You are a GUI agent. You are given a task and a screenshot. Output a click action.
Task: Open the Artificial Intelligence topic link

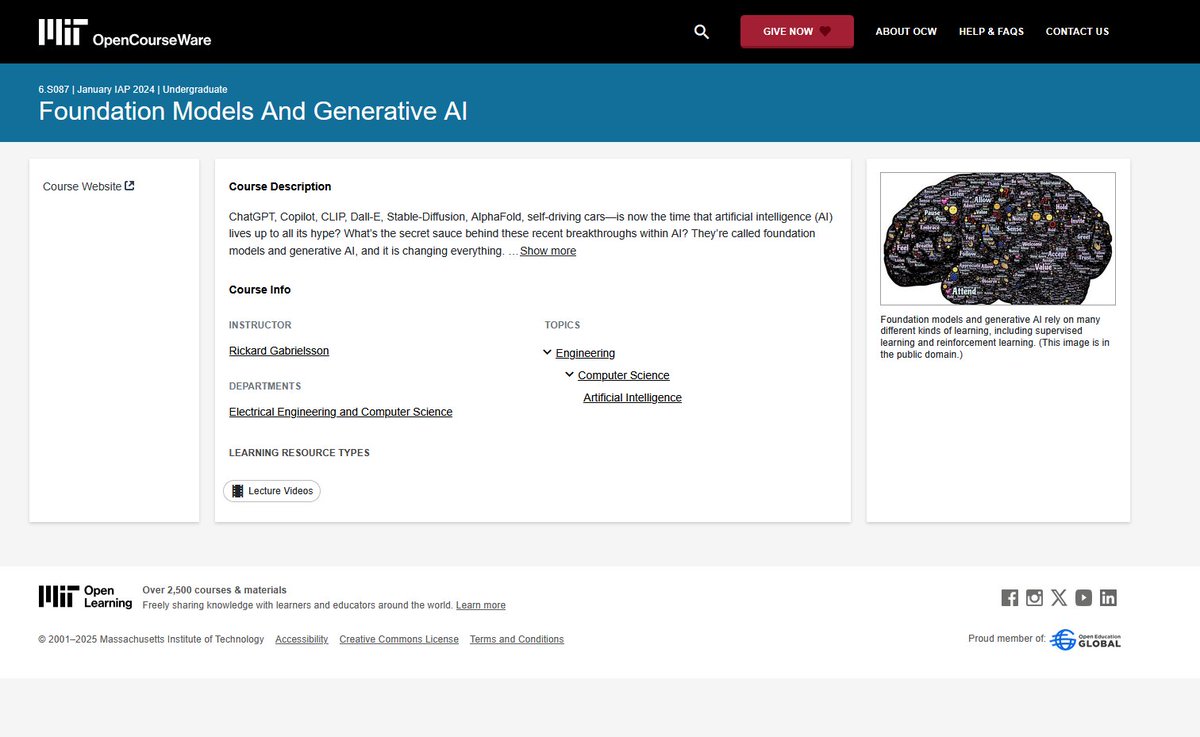[x=632, y=397]
